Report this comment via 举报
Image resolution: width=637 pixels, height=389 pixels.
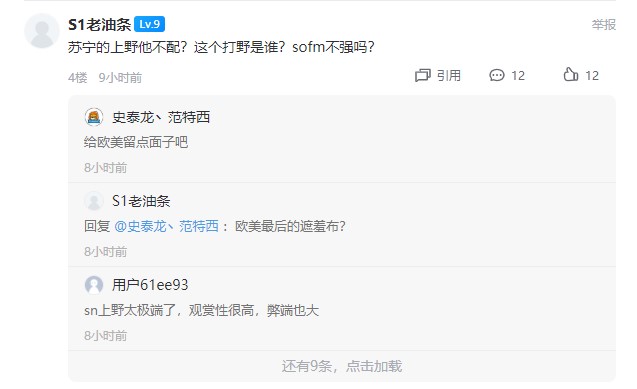pyautogui.click(x=604, y=25)
